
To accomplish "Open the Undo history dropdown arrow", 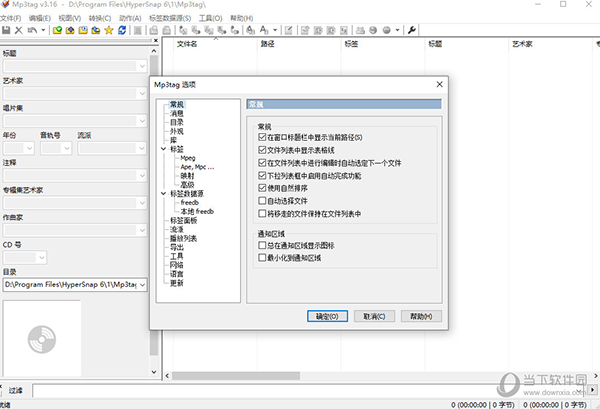I will click(x=43, y=30).
